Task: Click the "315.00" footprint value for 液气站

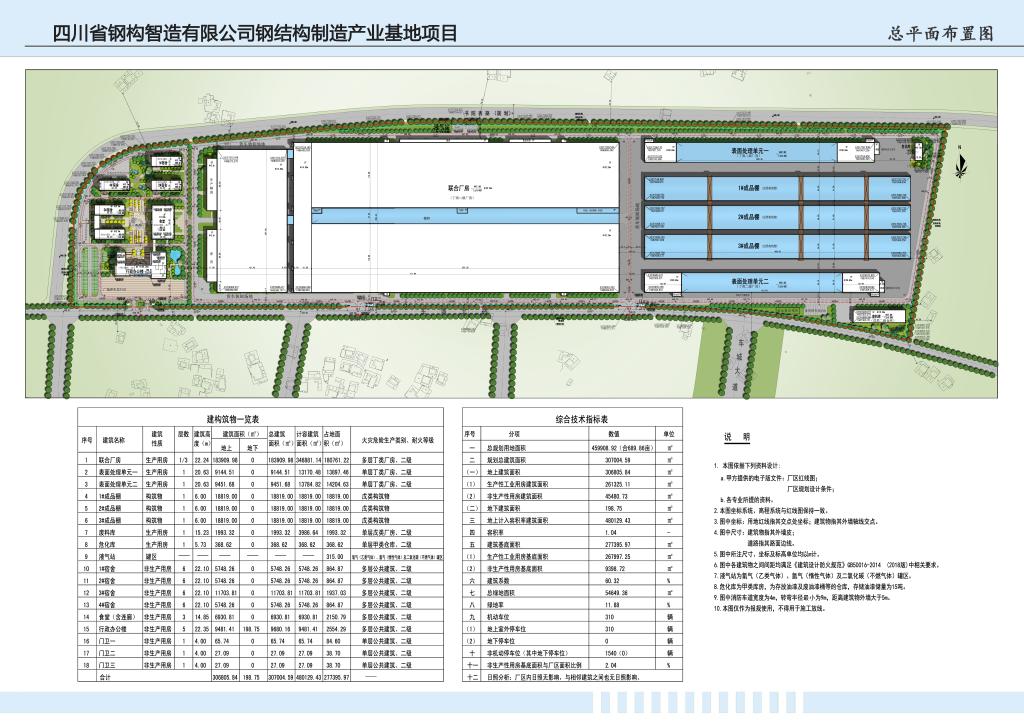Action: (336, 557)
